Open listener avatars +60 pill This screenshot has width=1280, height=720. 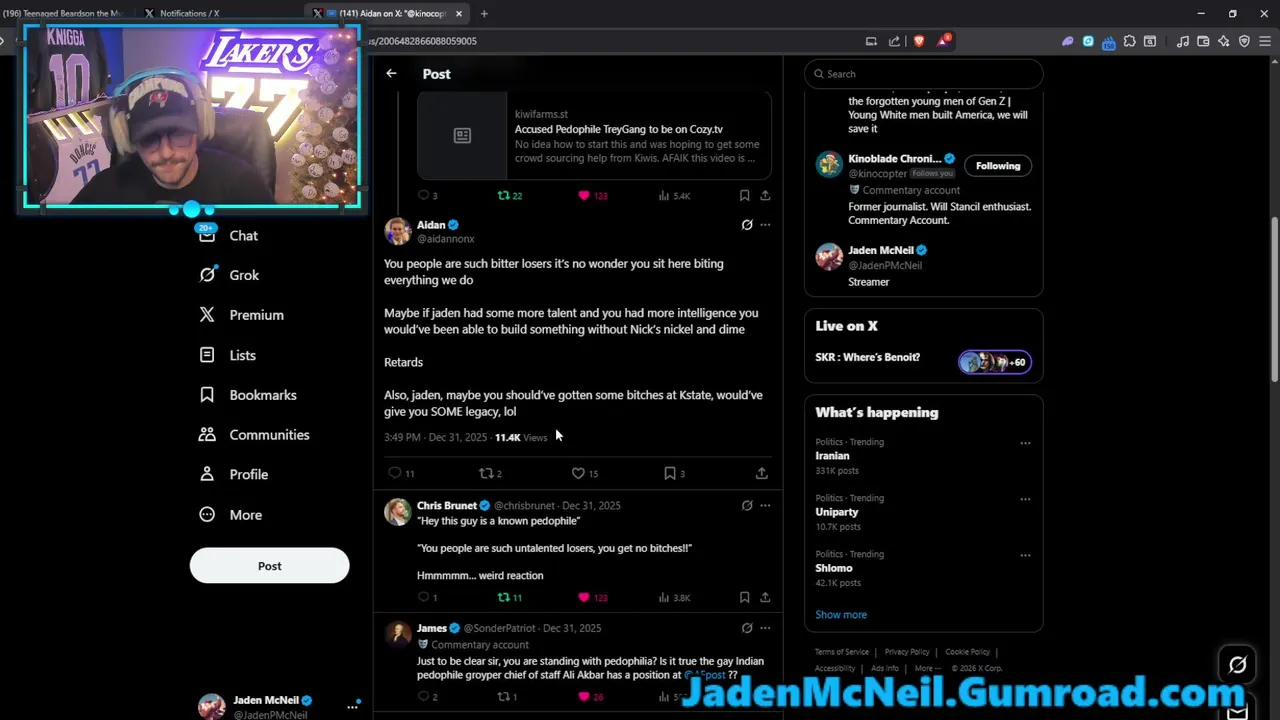tap(994, 362)
